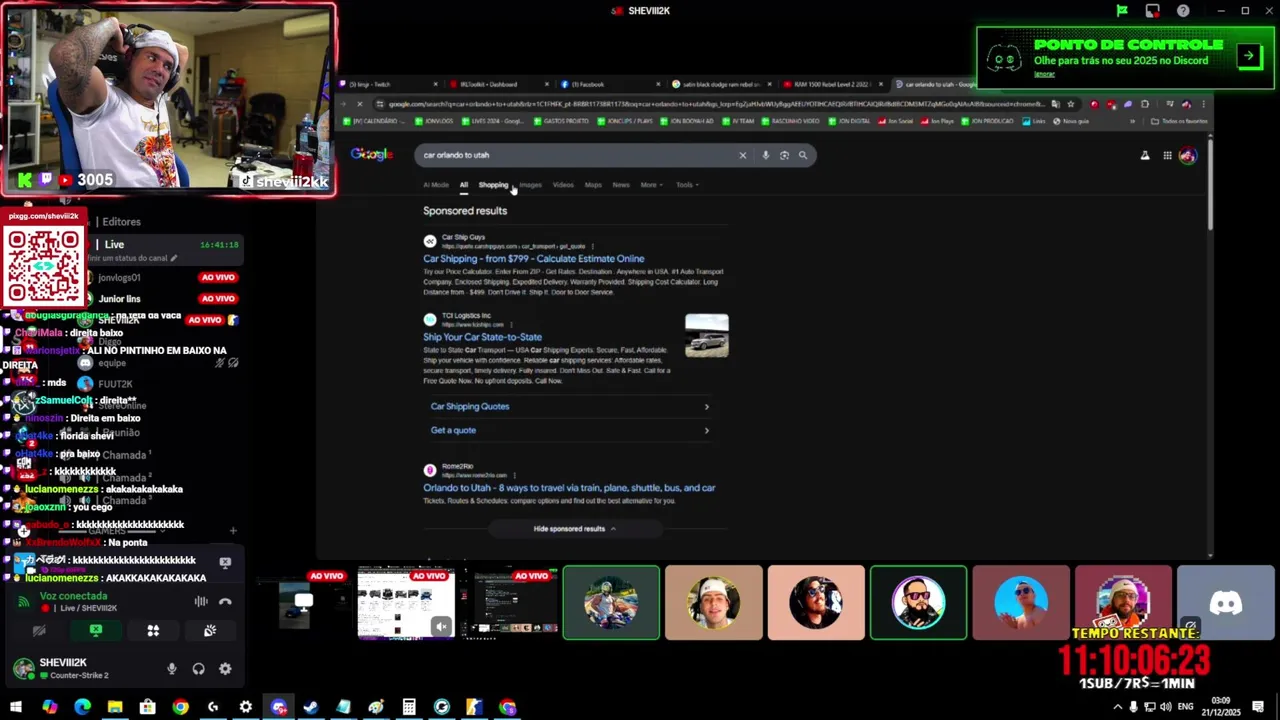1280x720 pixels.
Task: Open Ship Your Car State-to-State link
Action: (482, 337)
